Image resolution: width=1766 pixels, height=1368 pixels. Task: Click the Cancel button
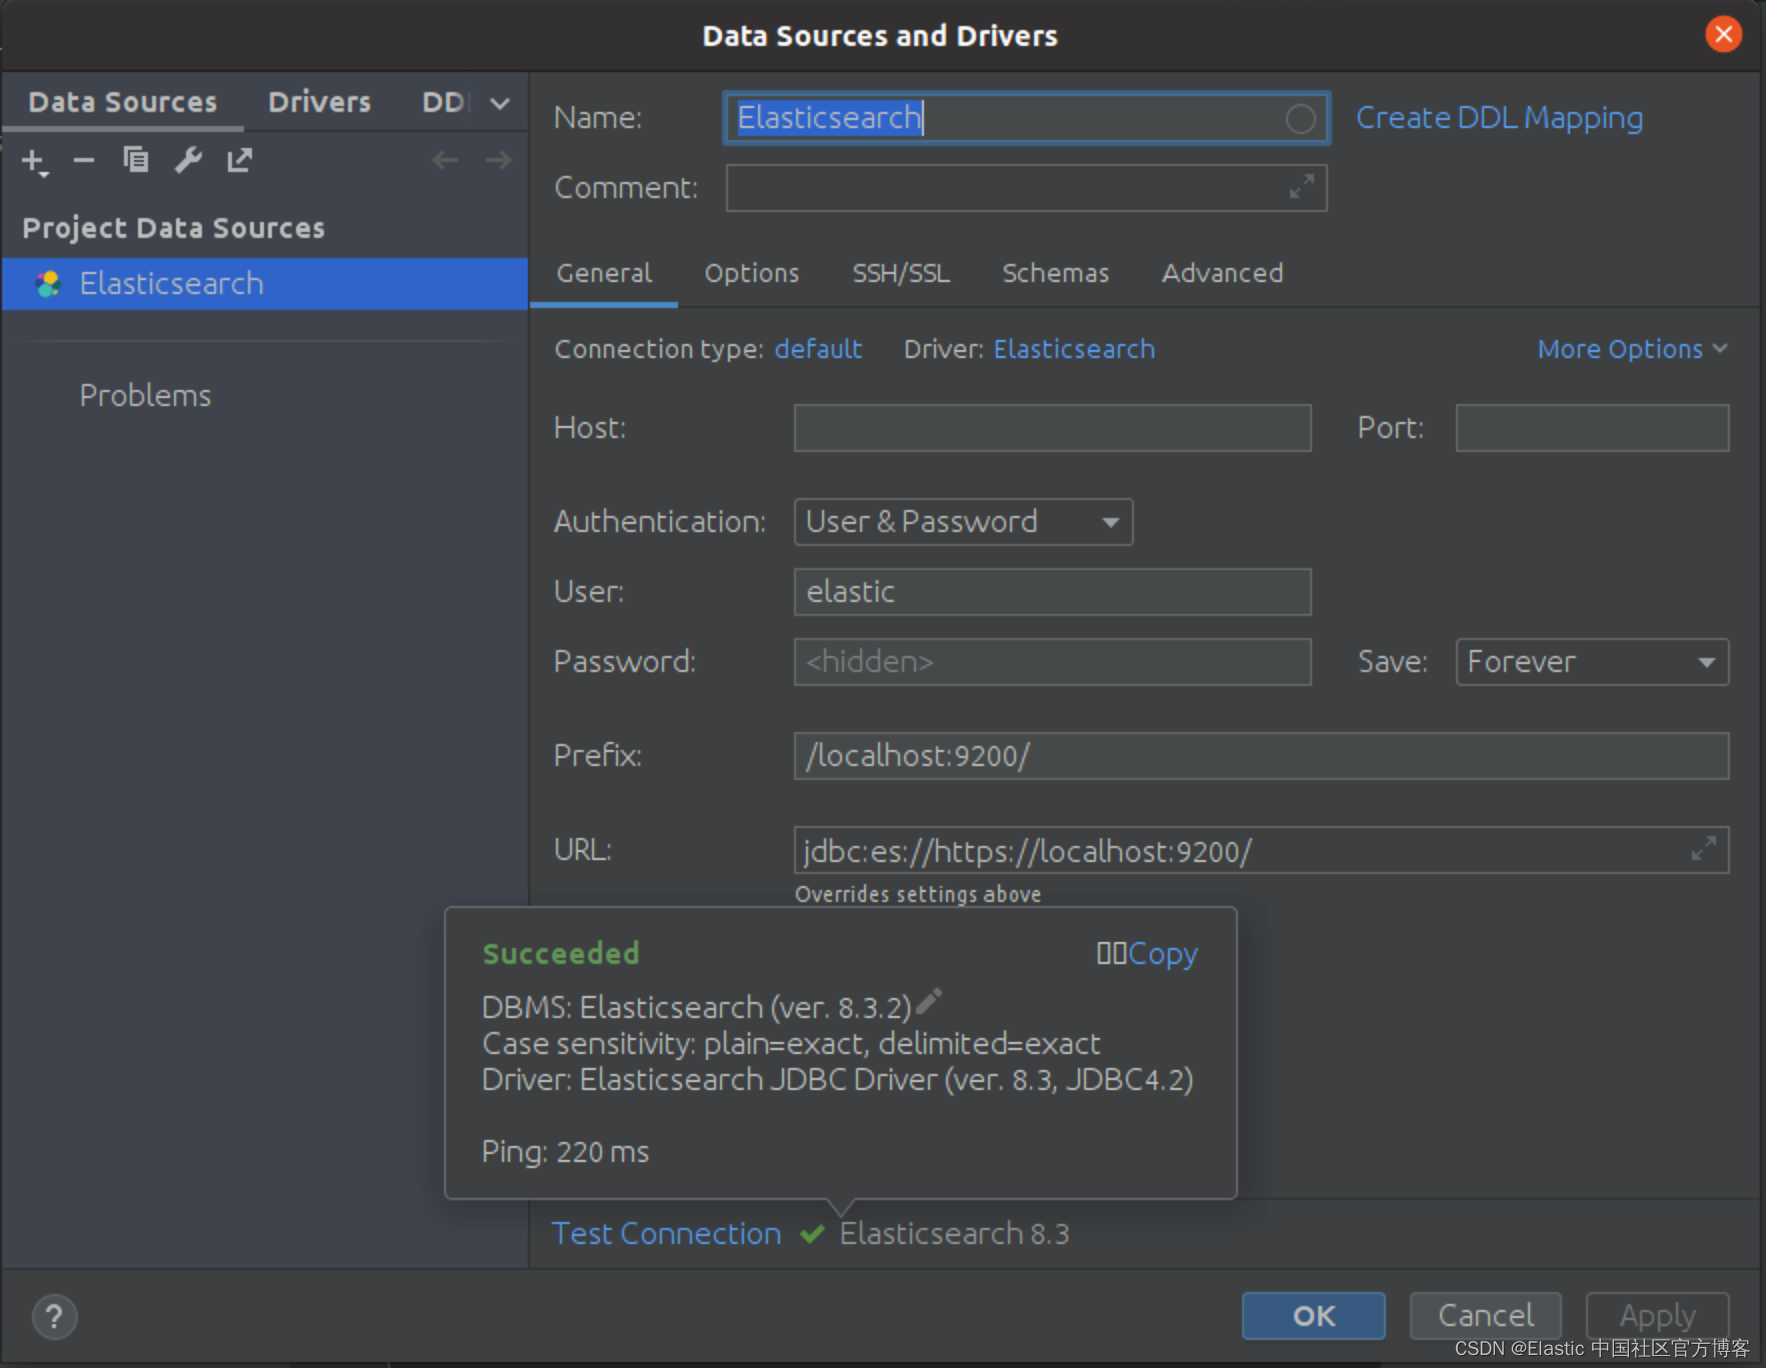[1485, 1316]
